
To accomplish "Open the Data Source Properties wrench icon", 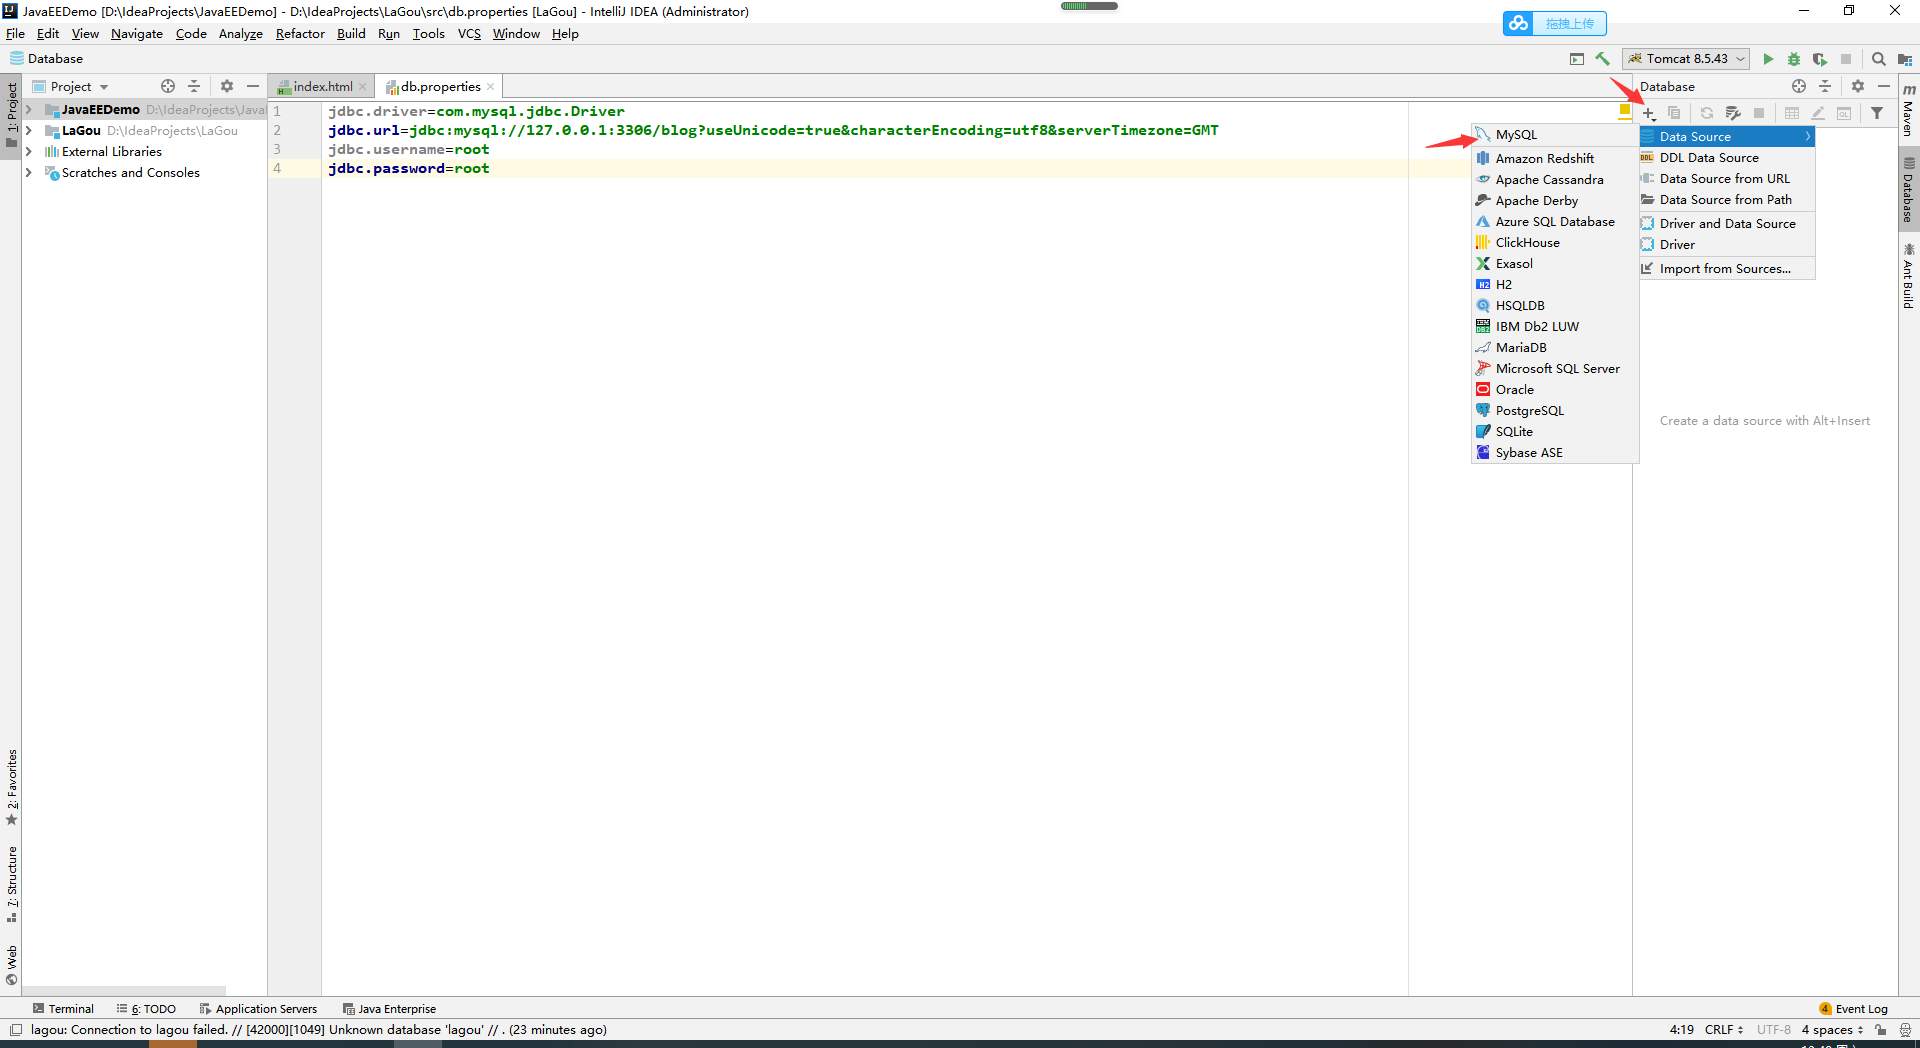I will coord(1733,113).
